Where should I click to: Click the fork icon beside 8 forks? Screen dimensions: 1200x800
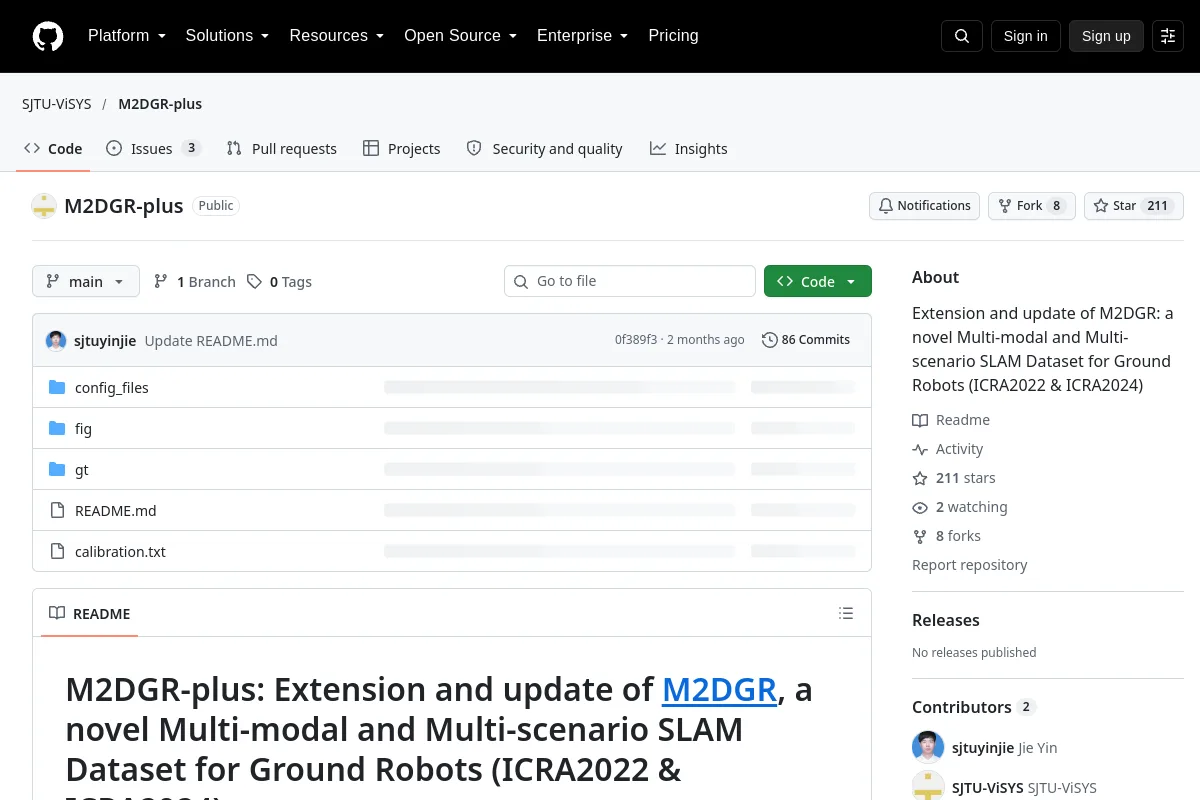(920, 536)
